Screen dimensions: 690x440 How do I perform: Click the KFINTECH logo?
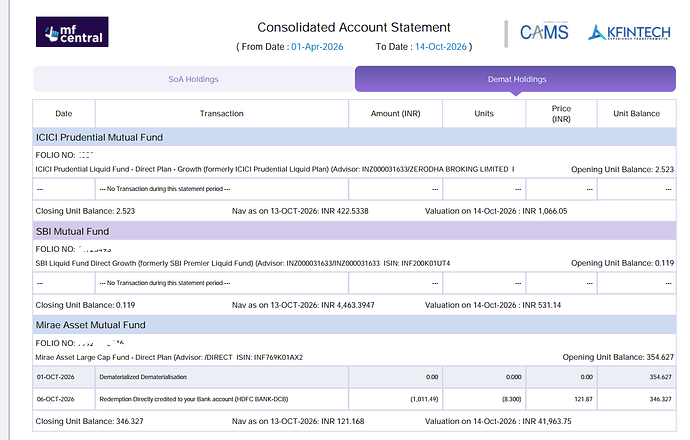click(x=629, y=33)
